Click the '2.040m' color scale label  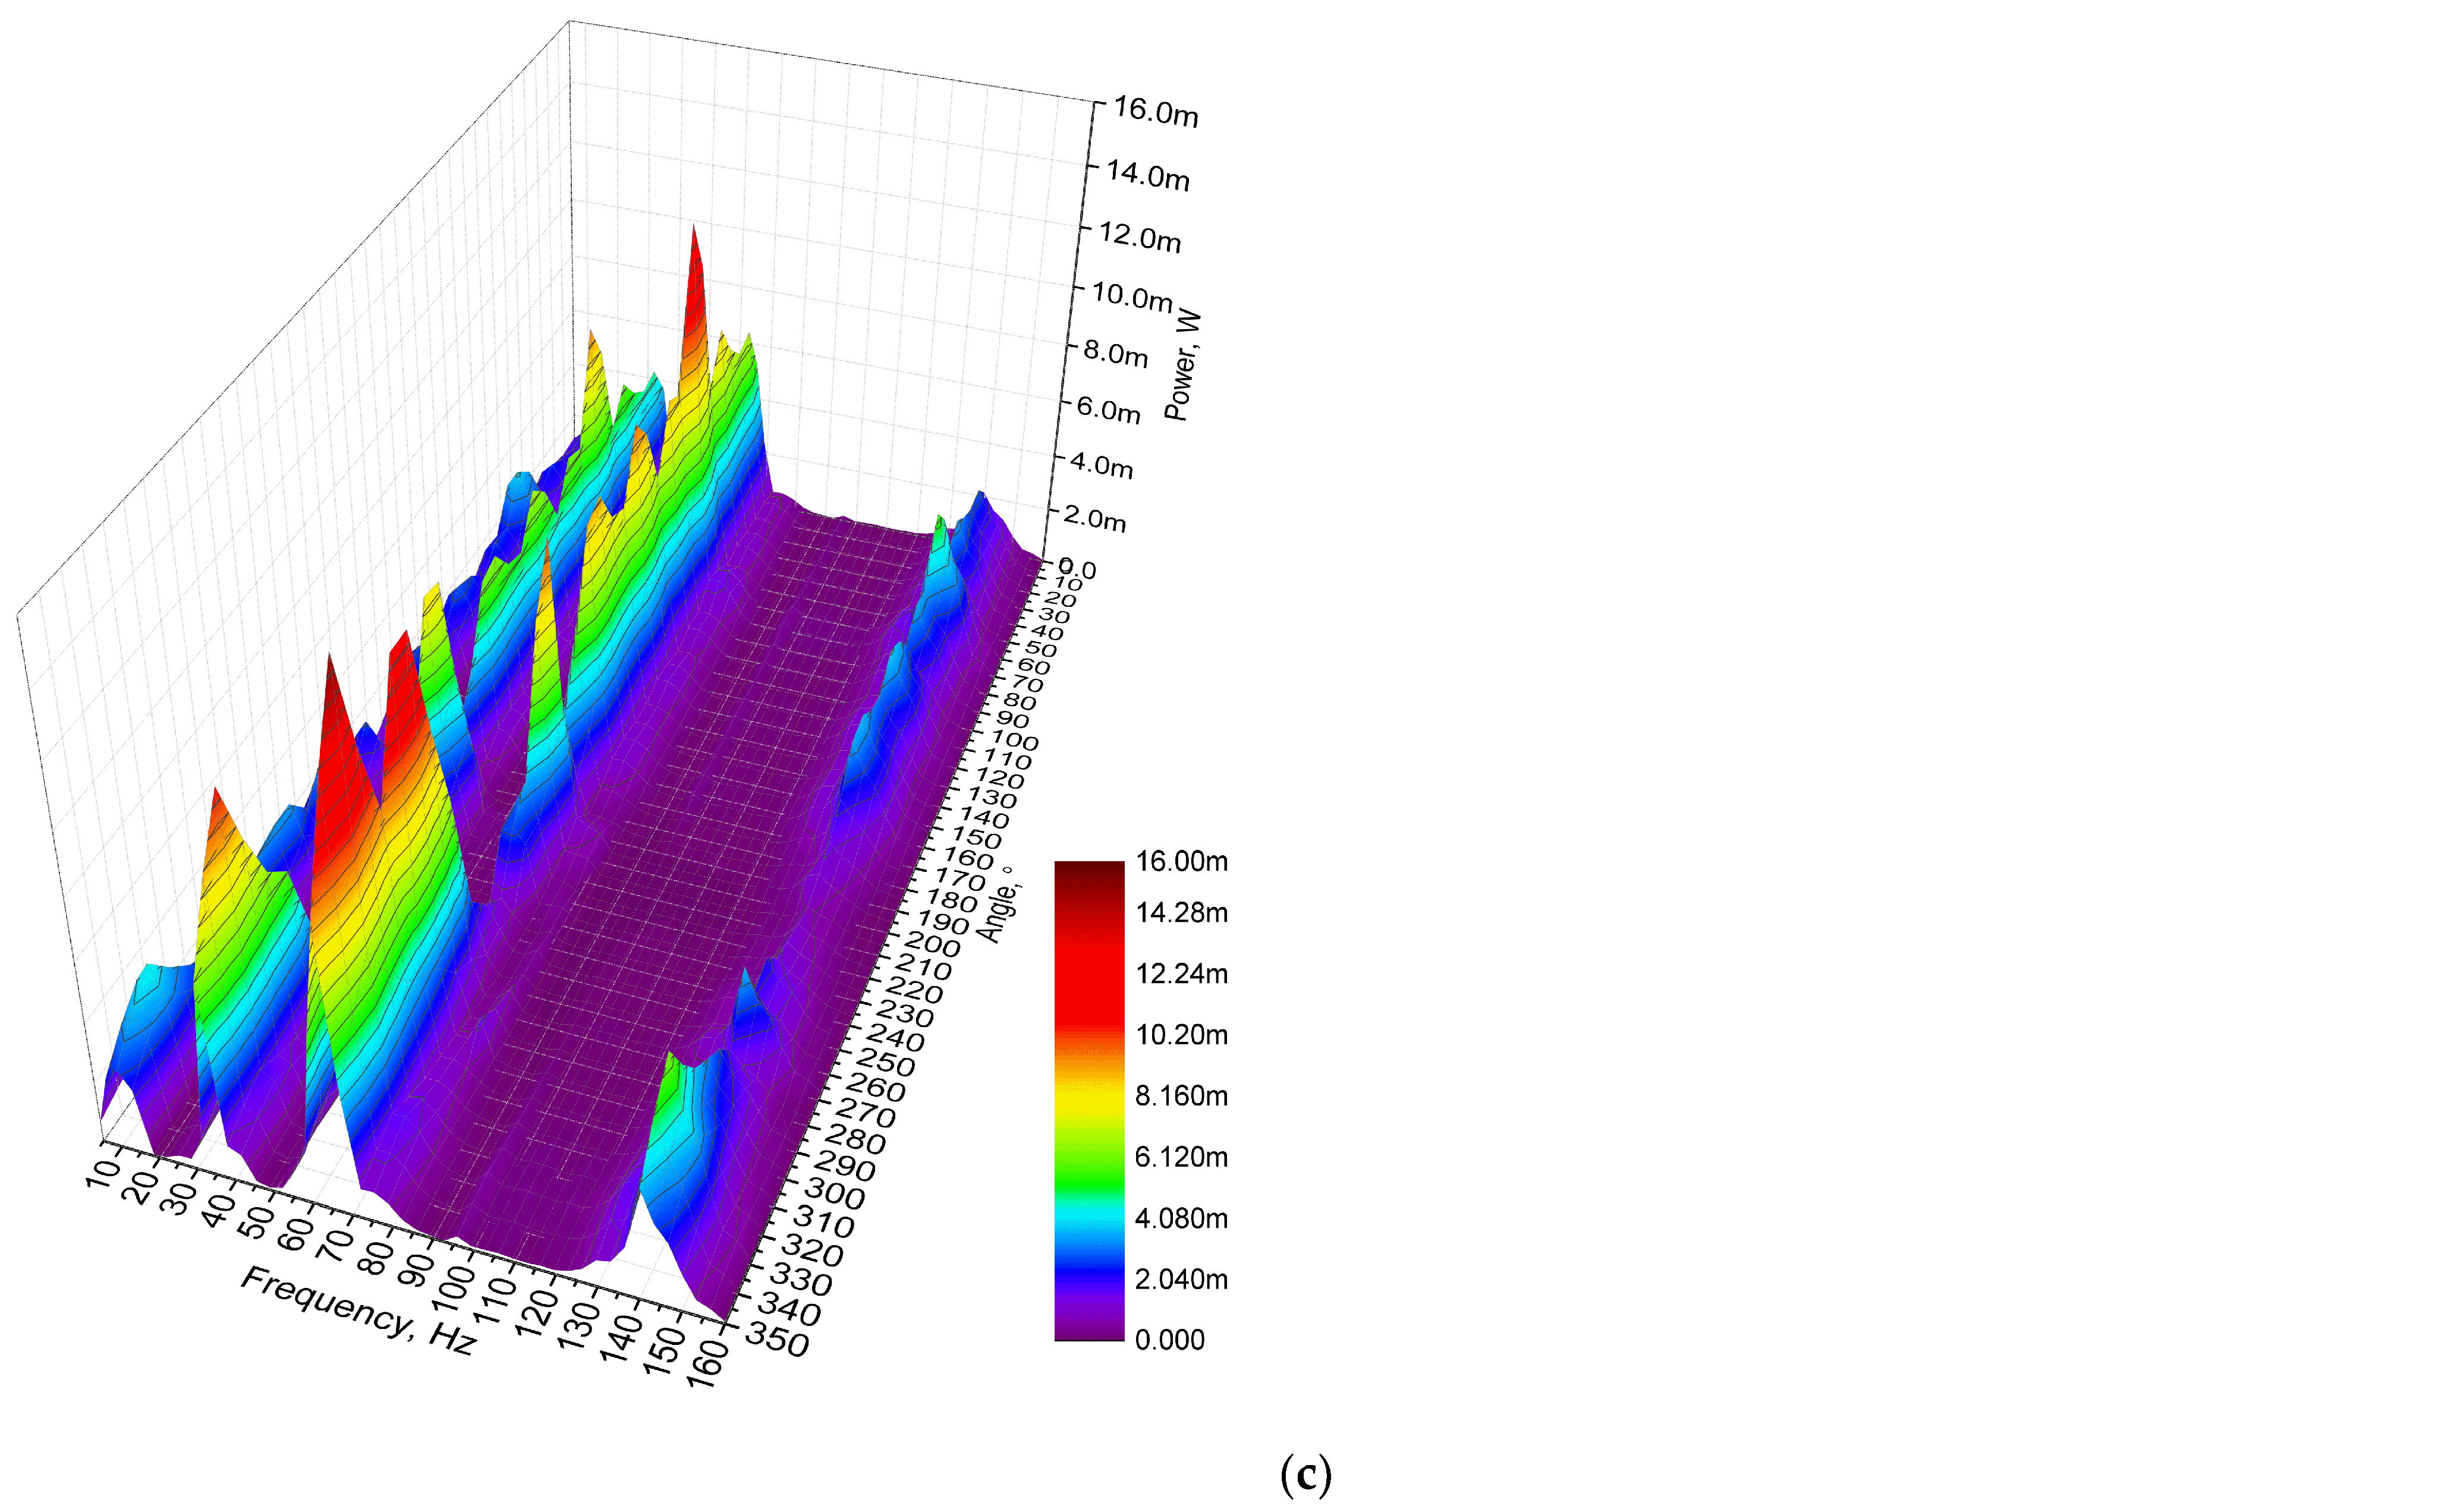[x=1181, y=1279]
